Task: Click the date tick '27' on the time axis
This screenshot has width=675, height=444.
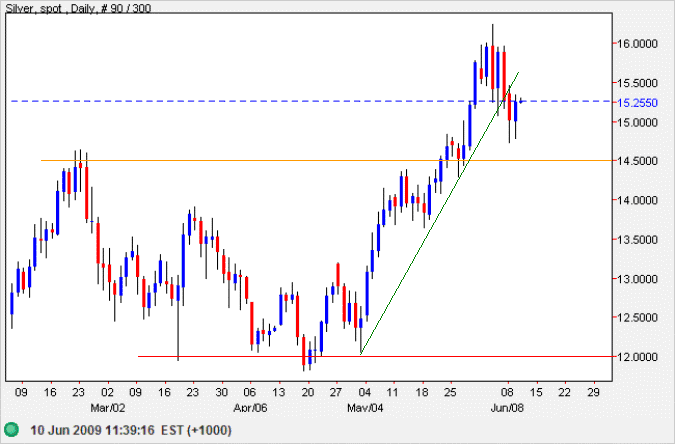Action: tap(336, 392)
